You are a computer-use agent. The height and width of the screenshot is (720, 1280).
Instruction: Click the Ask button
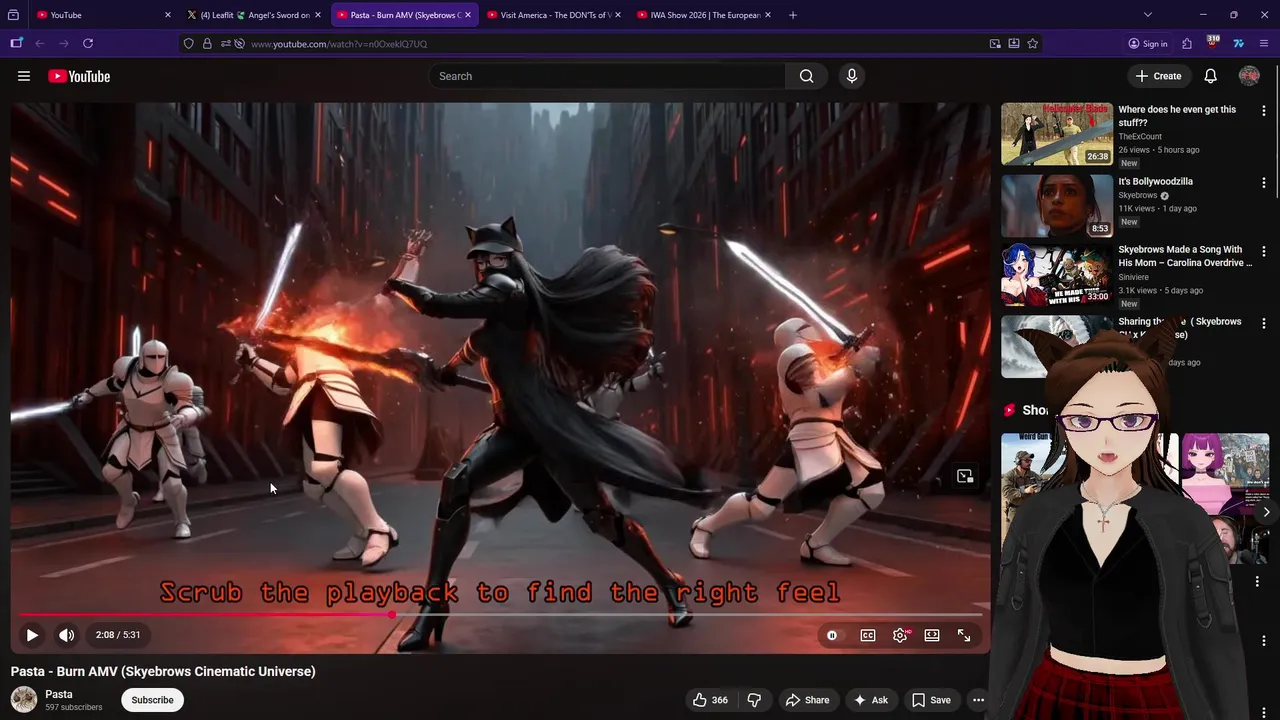click(x=870, y=700)
